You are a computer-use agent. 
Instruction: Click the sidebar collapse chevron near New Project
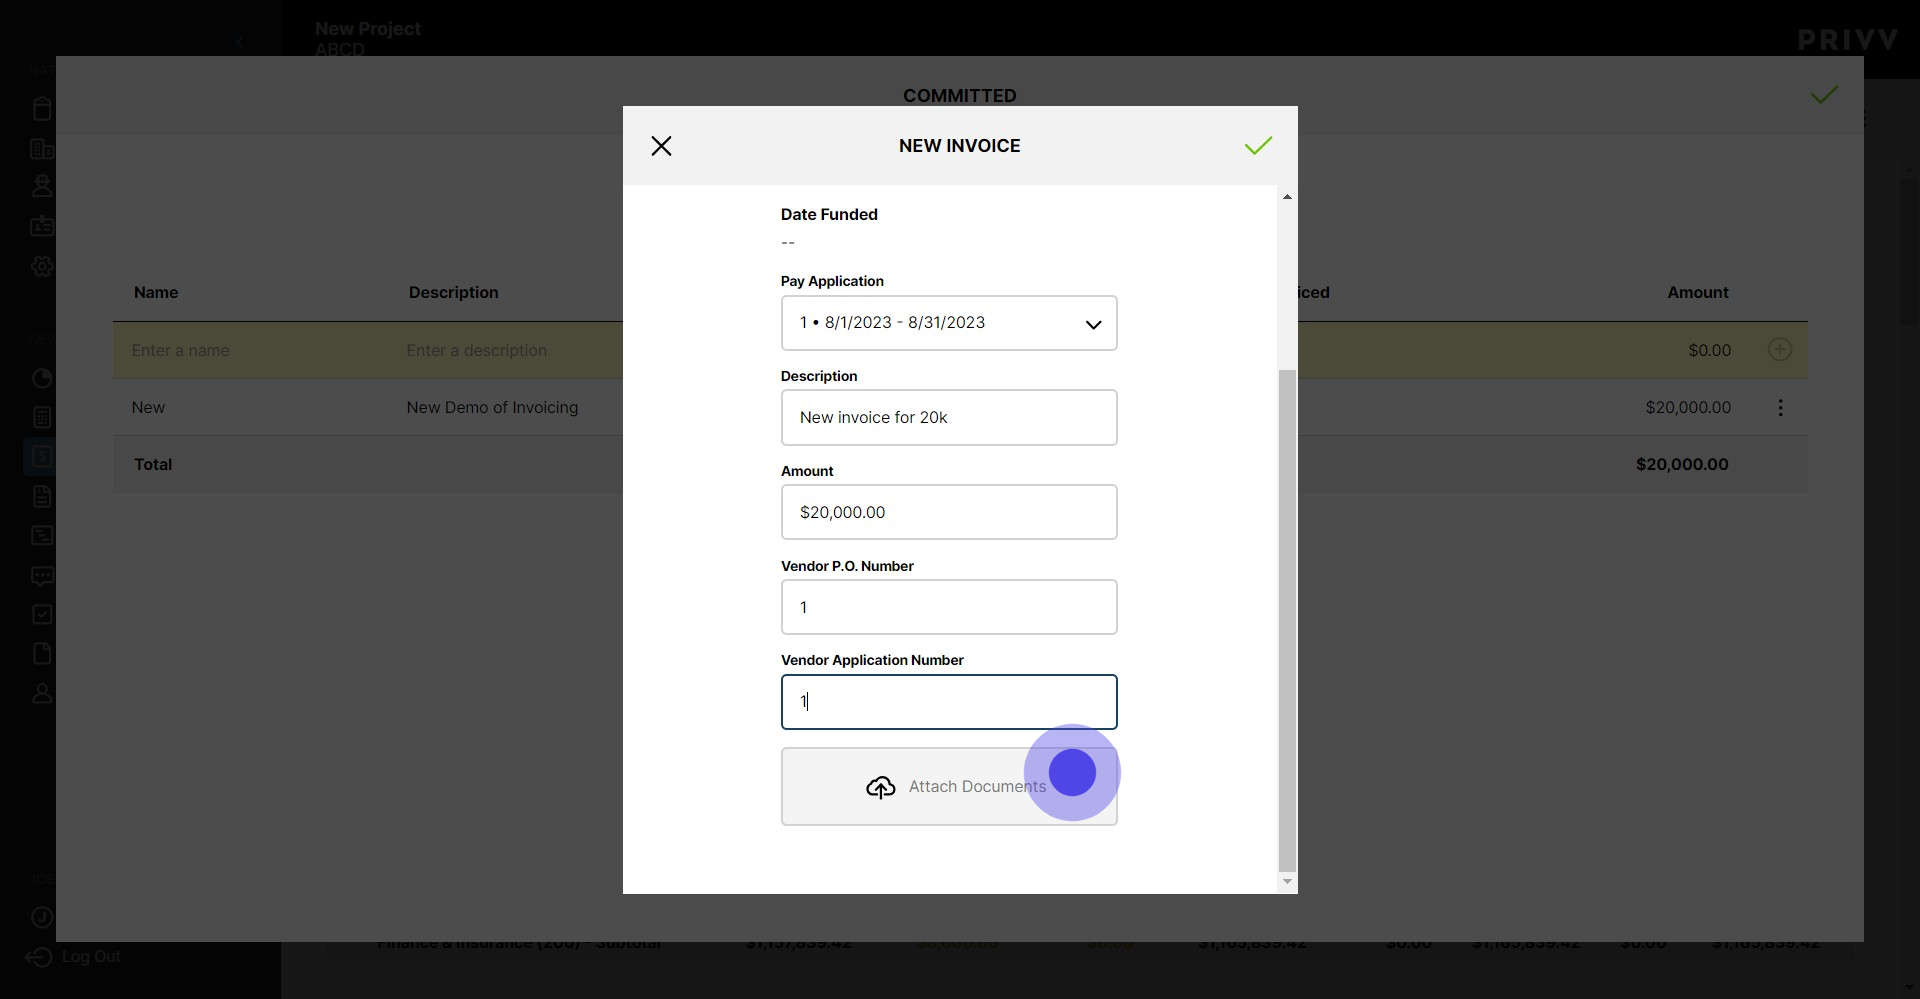(x=240, y=42)
